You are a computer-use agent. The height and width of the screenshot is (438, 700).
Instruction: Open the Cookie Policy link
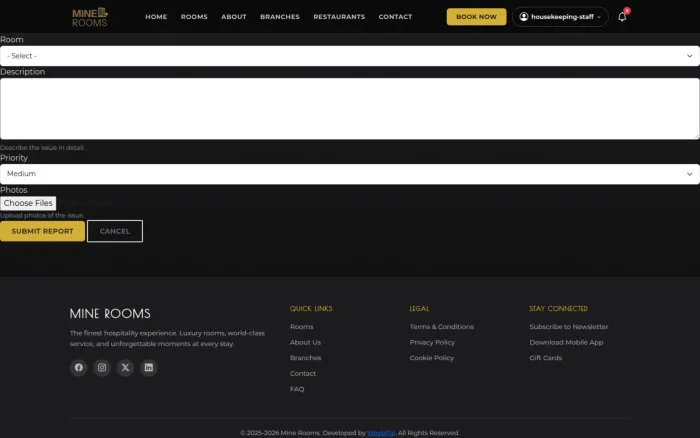[432, 358]
